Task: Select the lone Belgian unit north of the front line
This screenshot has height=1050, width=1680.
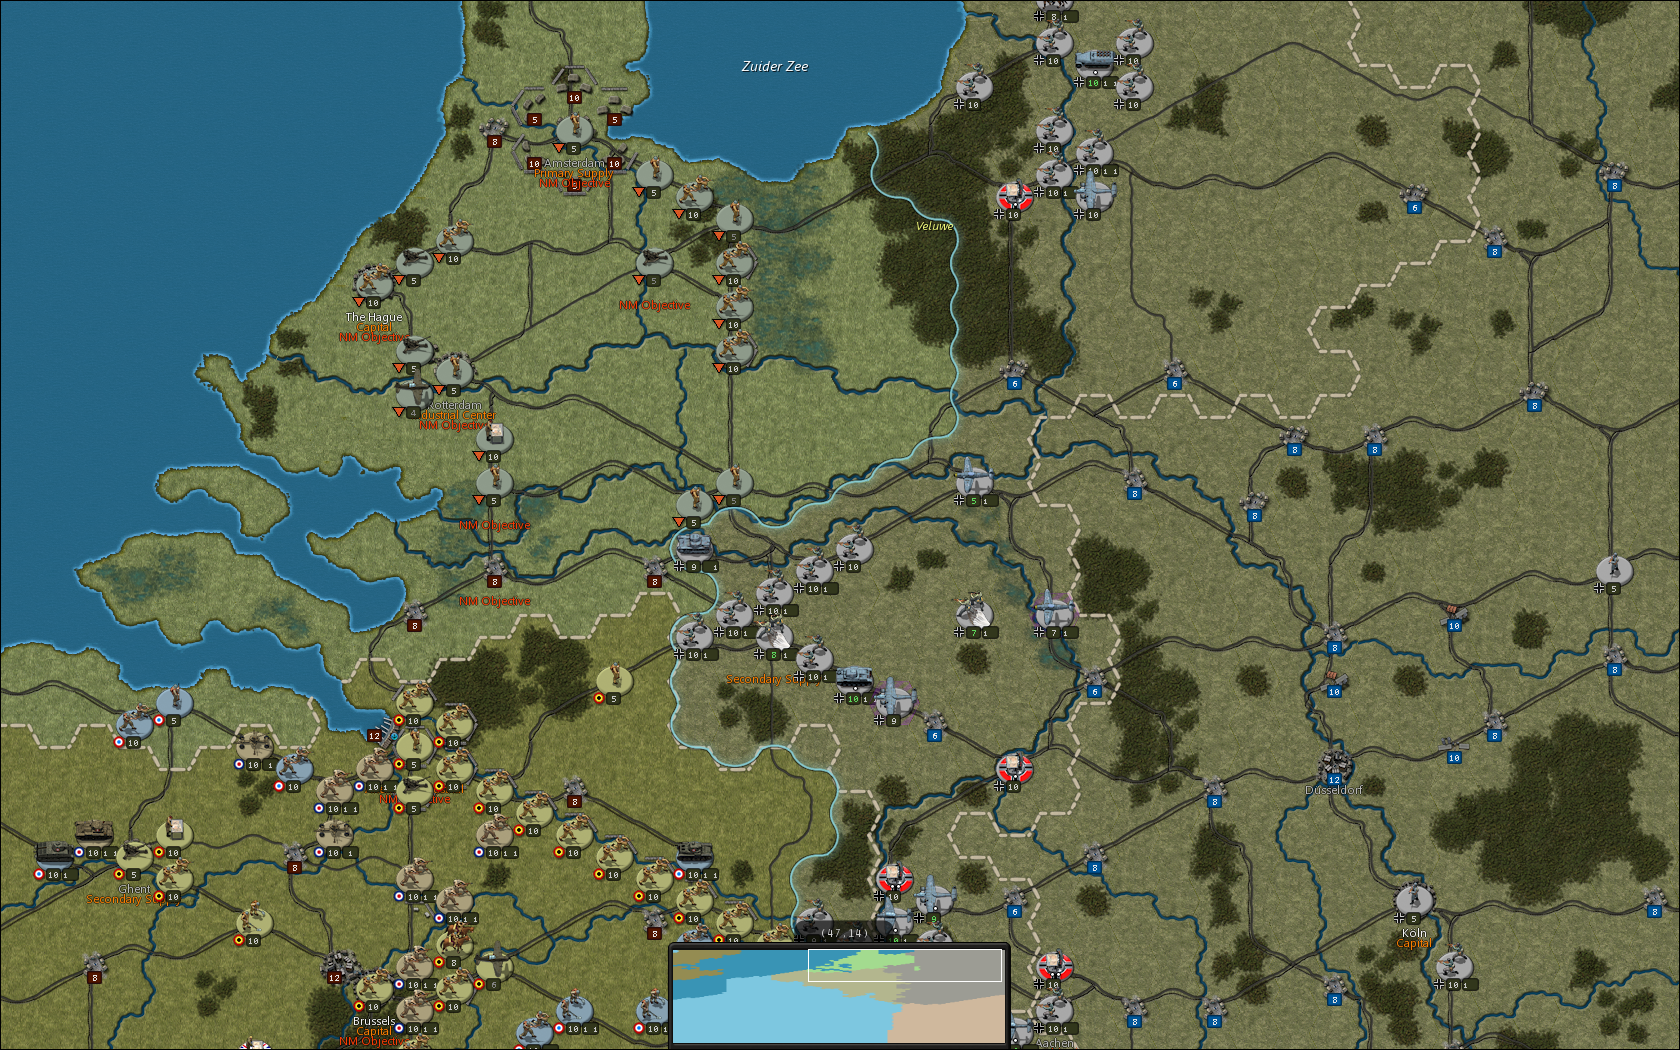Action: click(x=614, y=679)
